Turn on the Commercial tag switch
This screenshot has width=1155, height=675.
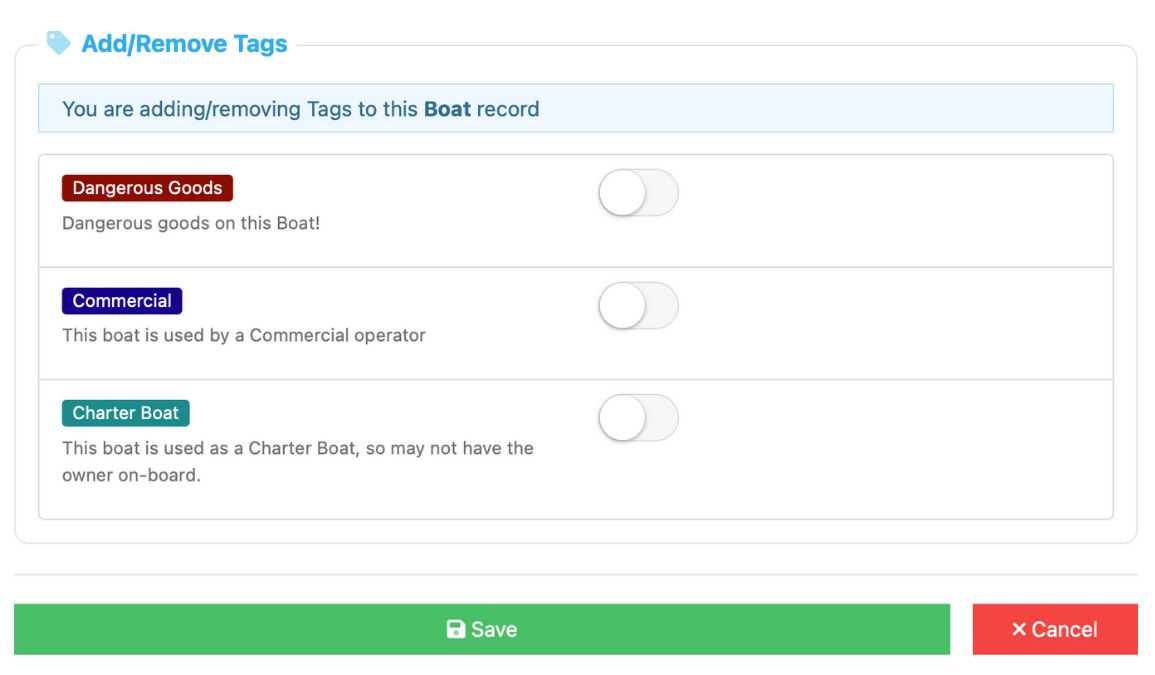point(638,306)
